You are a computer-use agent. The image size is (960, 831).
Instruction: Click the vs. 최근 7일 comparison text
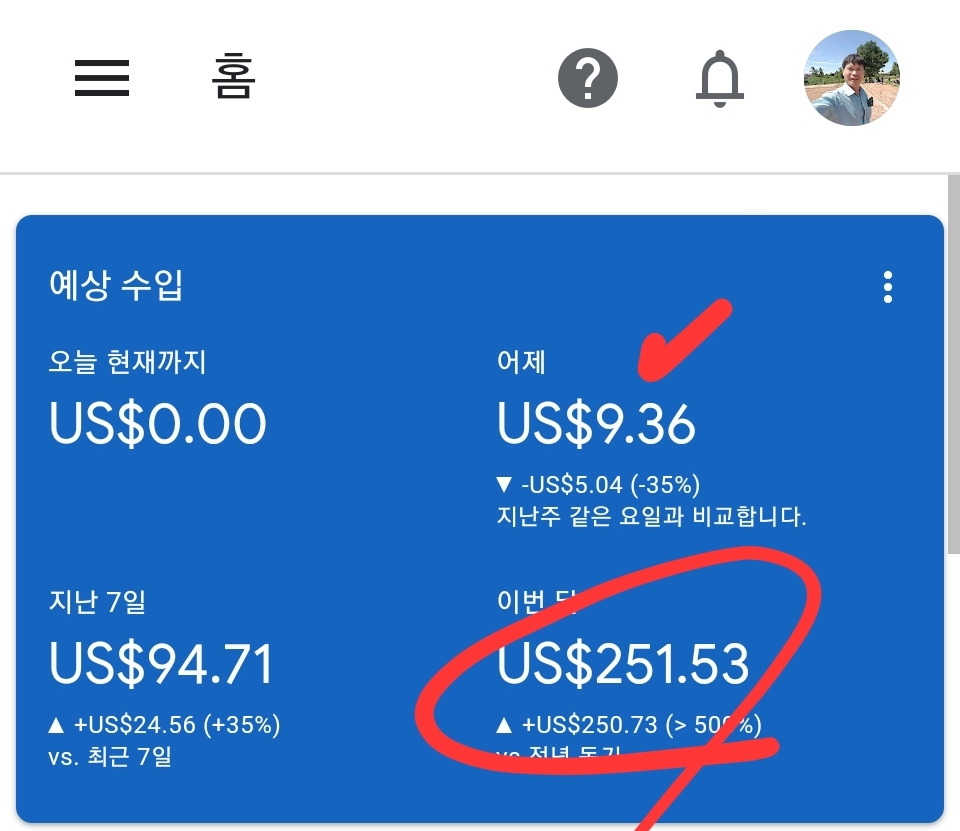pyautogui.click(x=110, y=757)
